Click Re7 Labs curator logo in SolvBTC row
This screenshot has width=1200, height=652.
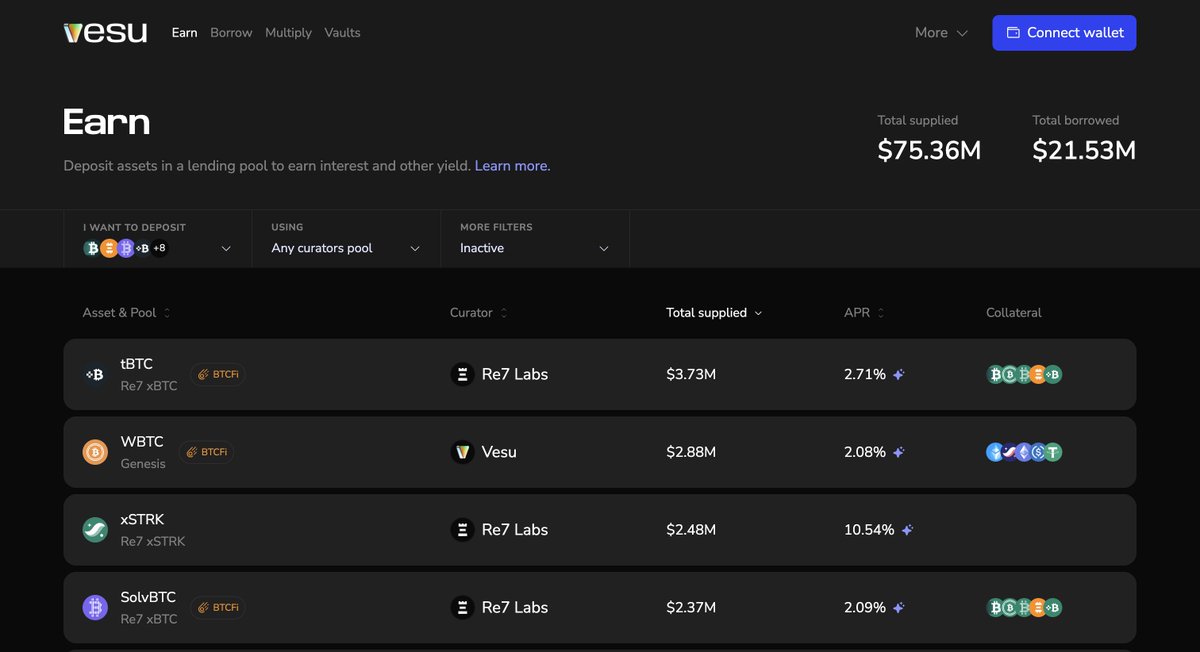462,607
